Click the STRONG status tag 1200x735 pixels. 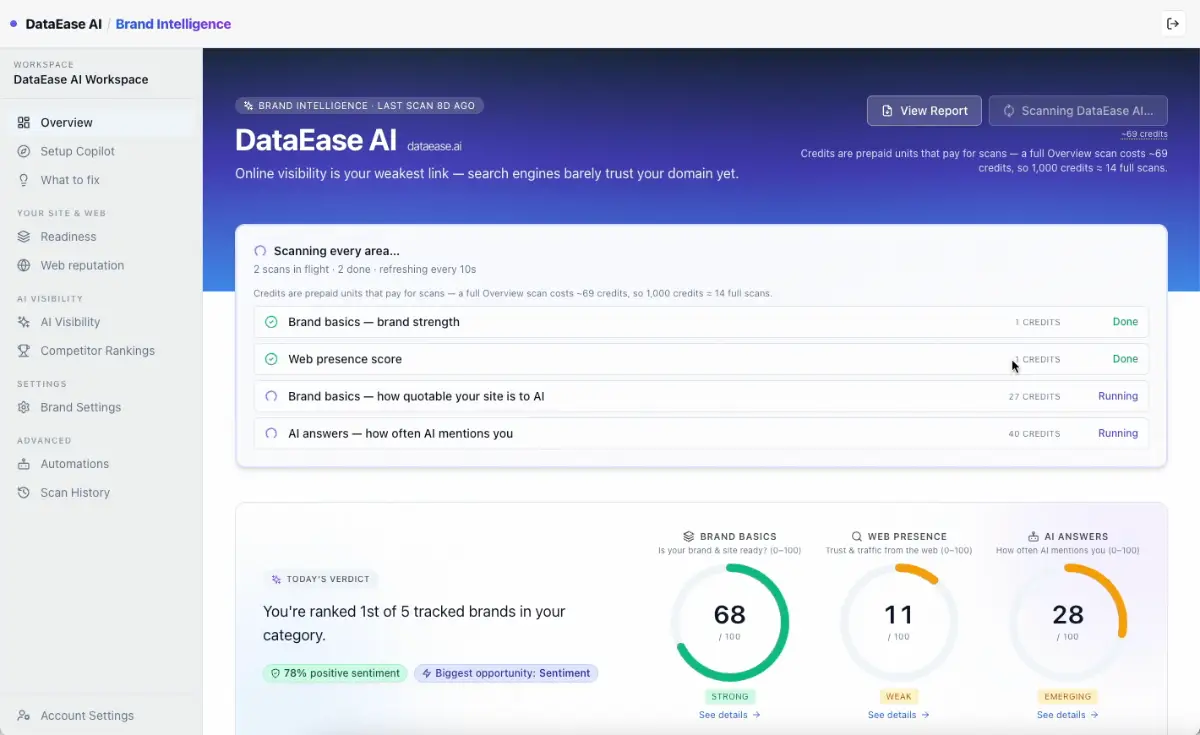tap(730, 696)
